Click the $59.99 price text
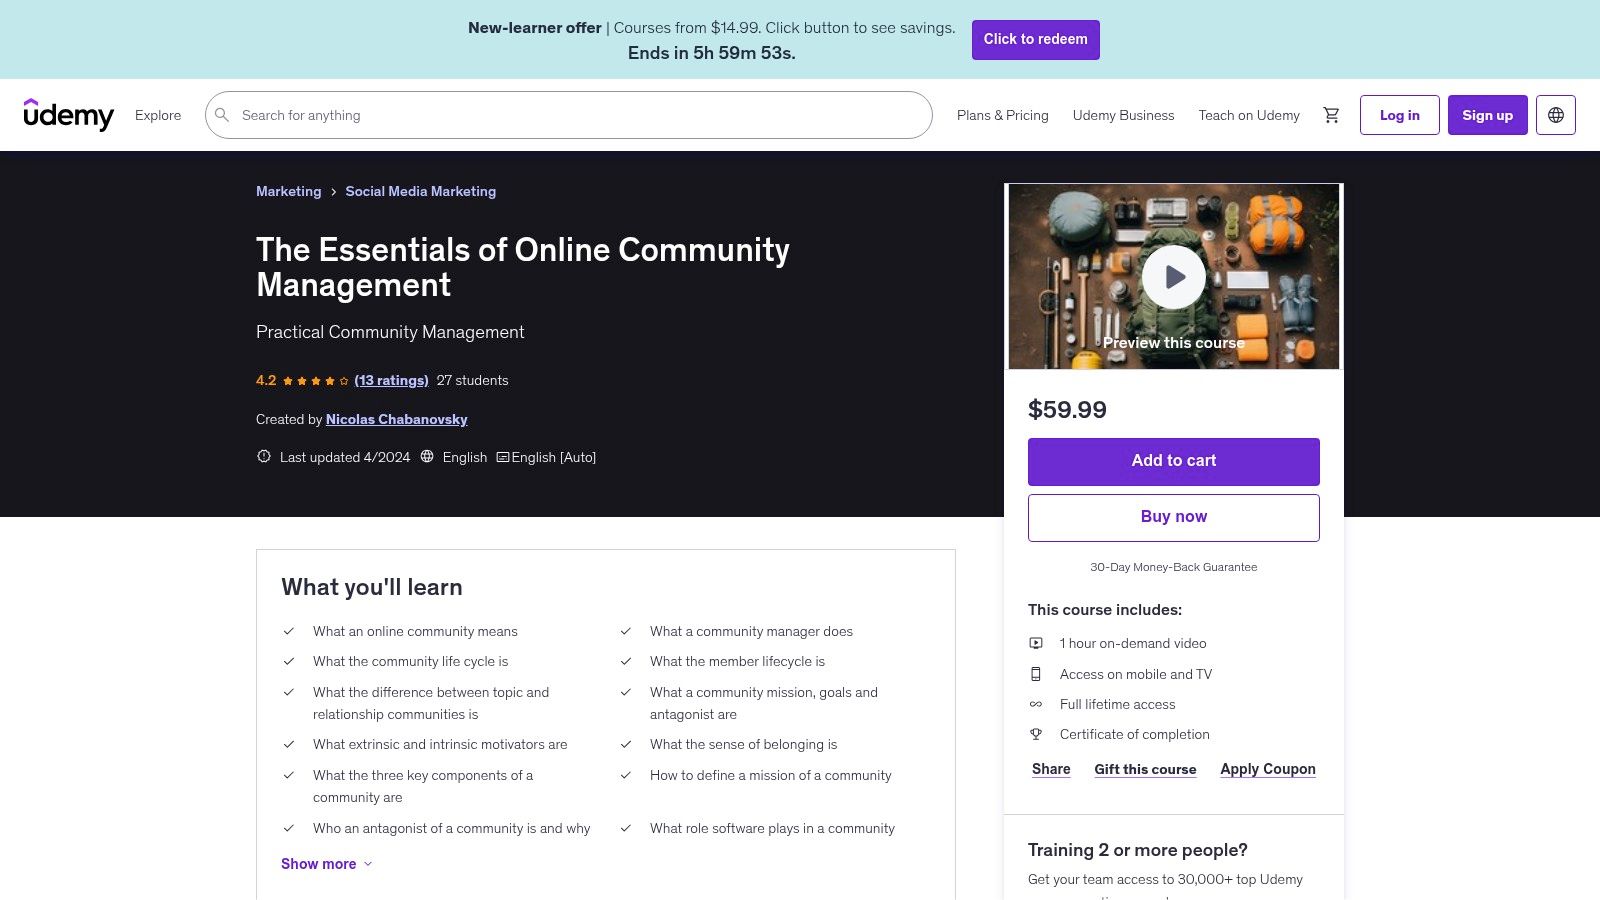The width and height of the screenshot is (1600, 900). 1067,410
